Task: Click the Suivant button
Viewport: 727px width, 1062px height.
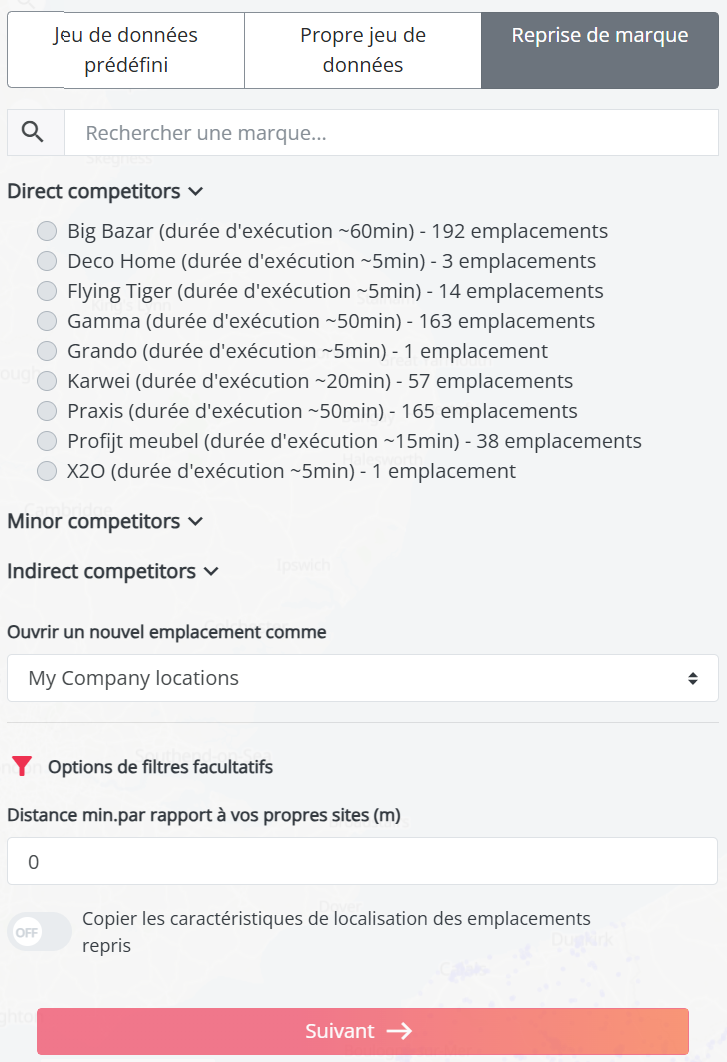Action: 362,1031
